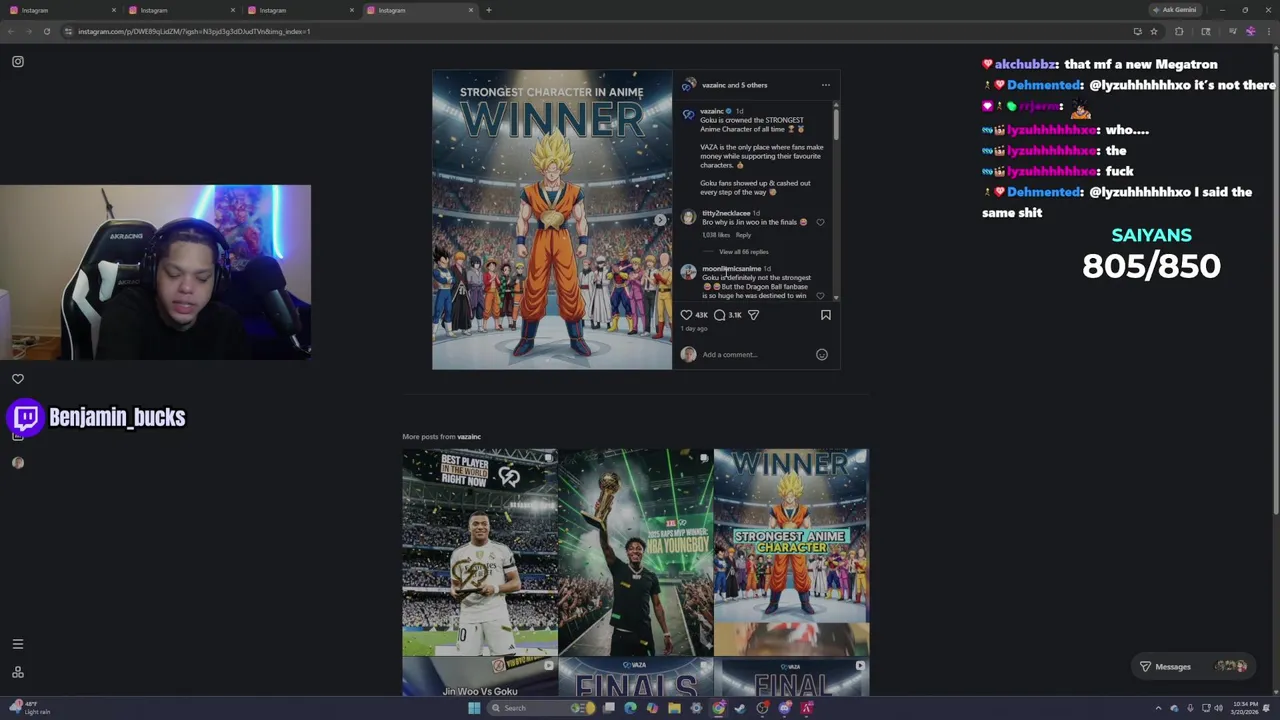
Task: Open moonlitmicsanime's profile link
Action: point(731,269)
